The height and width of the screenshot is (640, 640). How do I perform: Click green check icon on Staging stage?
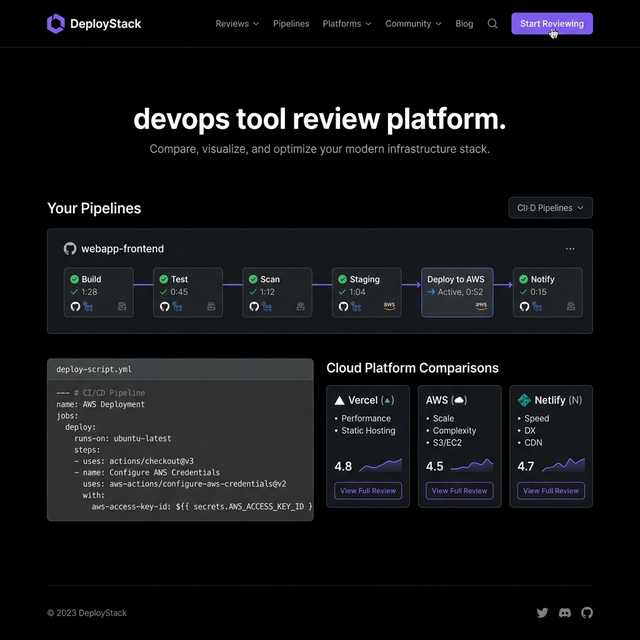(342, 279)
